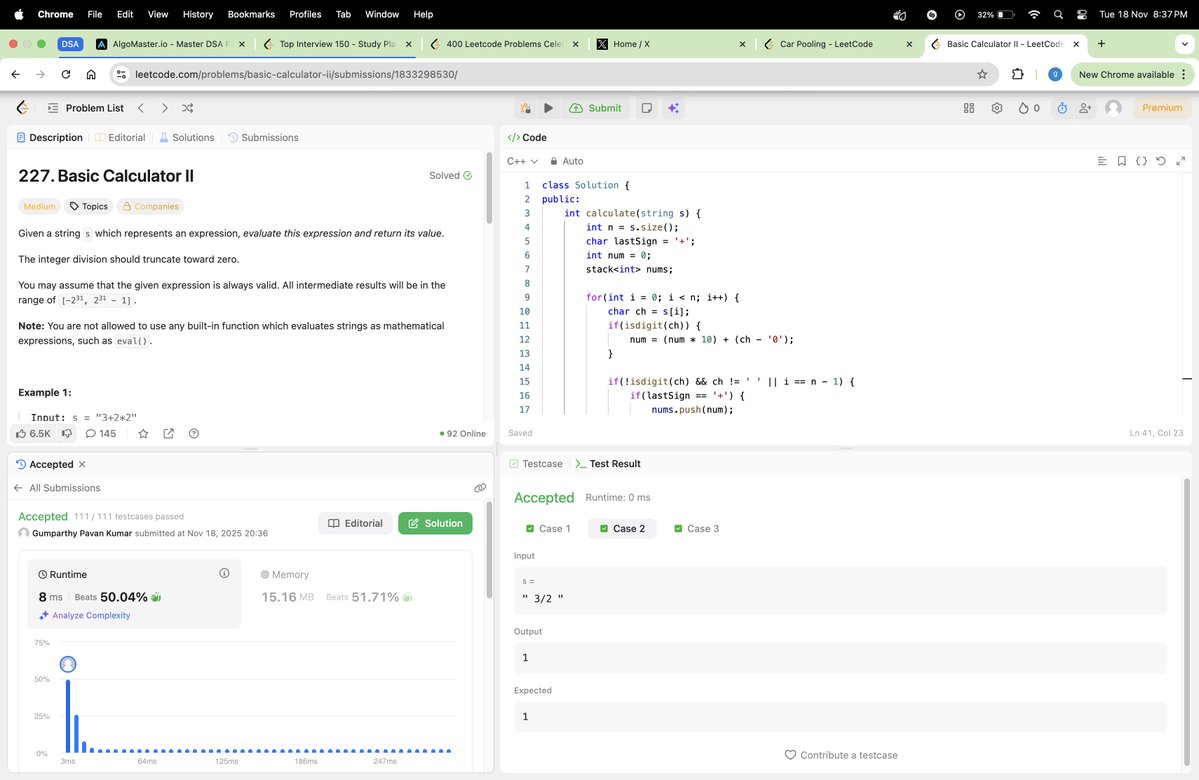Go to next problem chevron

point(164,108)
